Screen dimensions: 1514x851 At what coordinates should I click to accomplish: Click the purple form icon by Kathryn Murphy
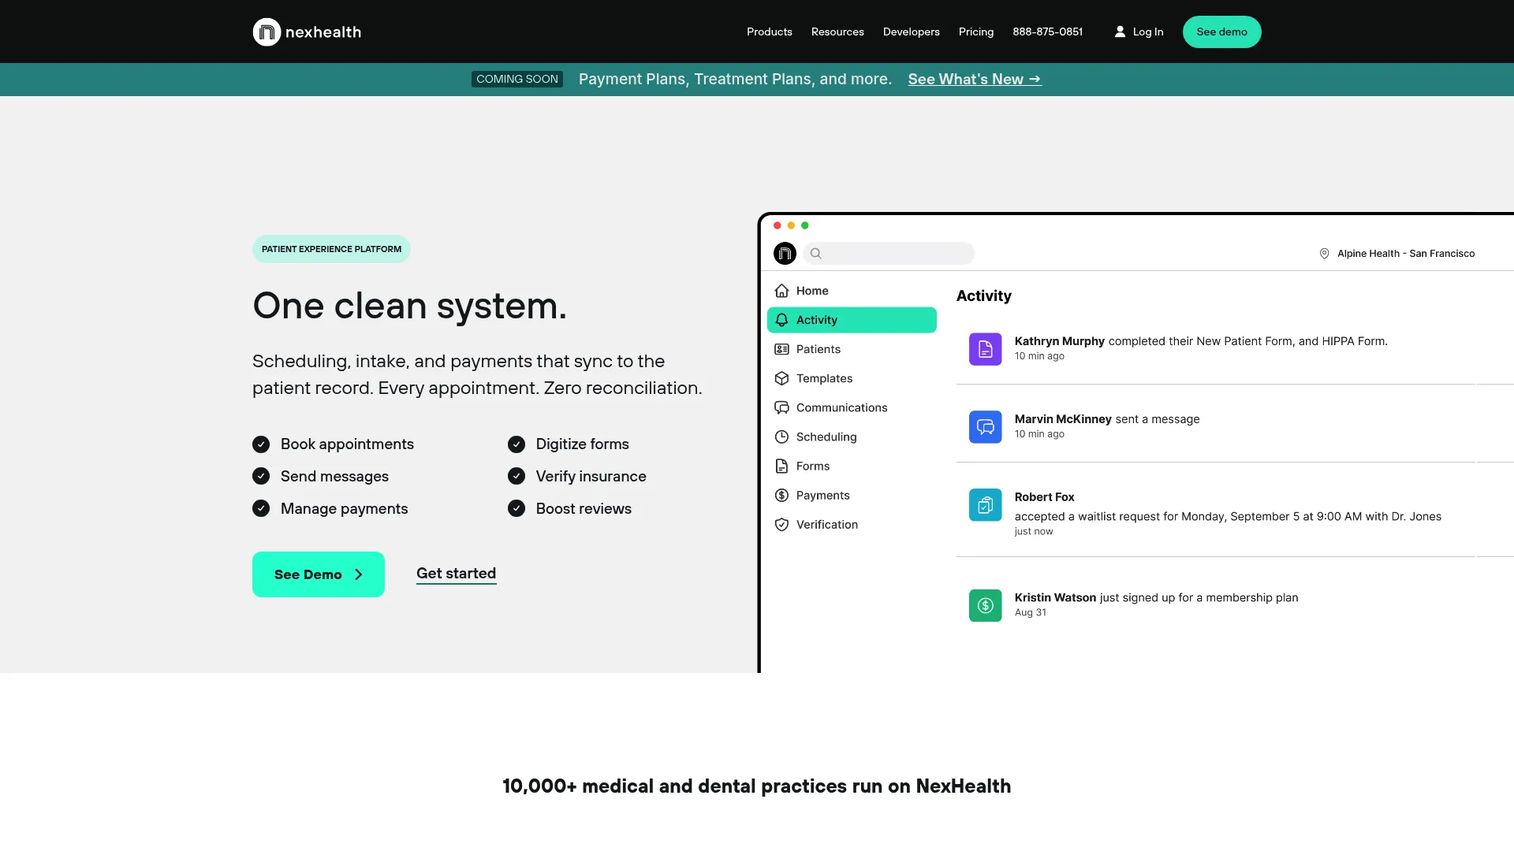pyautogui.click(x=985, y=349)
